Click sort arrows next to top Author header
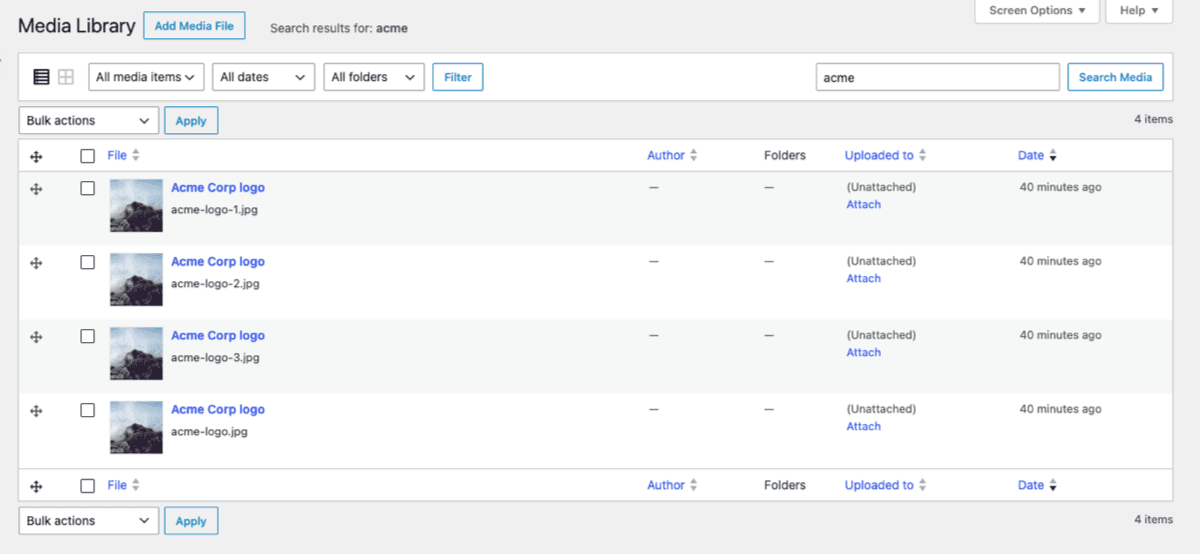1200x554 pixels. (x=694, y=156)
